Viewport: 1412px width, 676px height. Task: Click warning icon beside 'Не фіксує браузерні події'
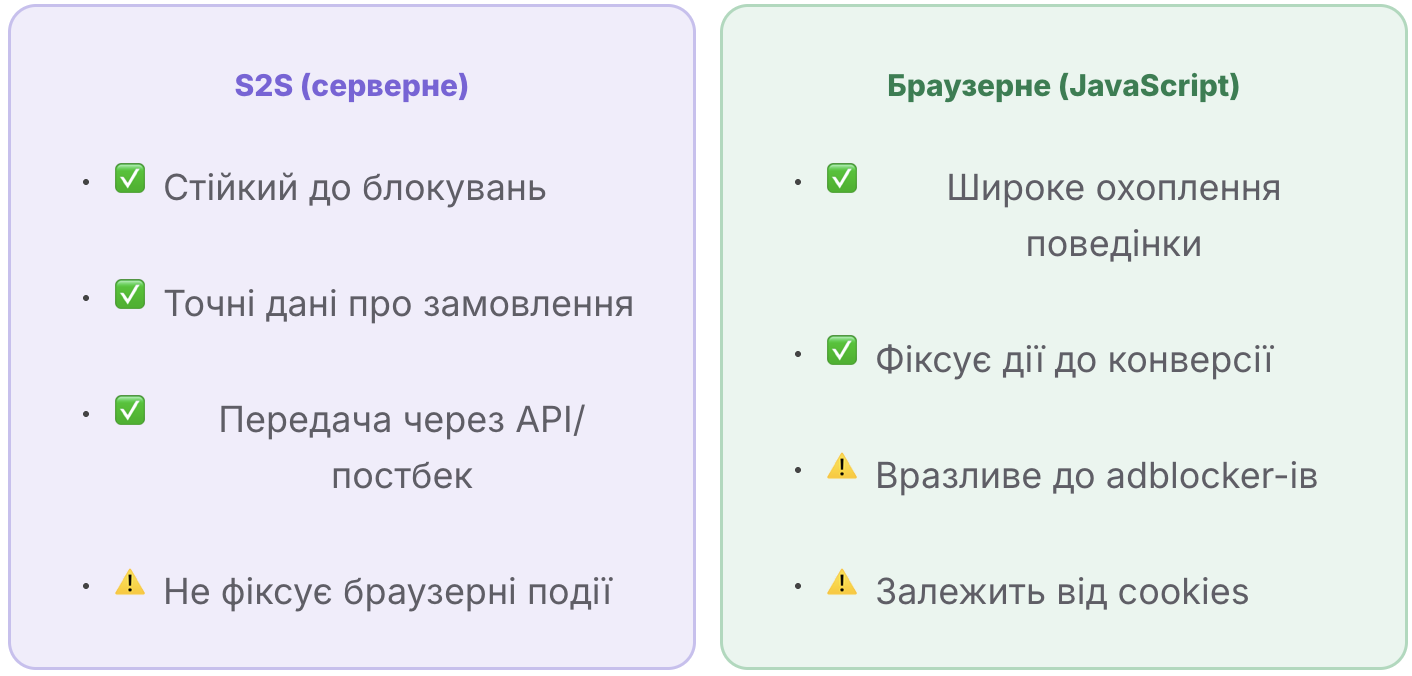pyautogui.click(x=130, y=582)
